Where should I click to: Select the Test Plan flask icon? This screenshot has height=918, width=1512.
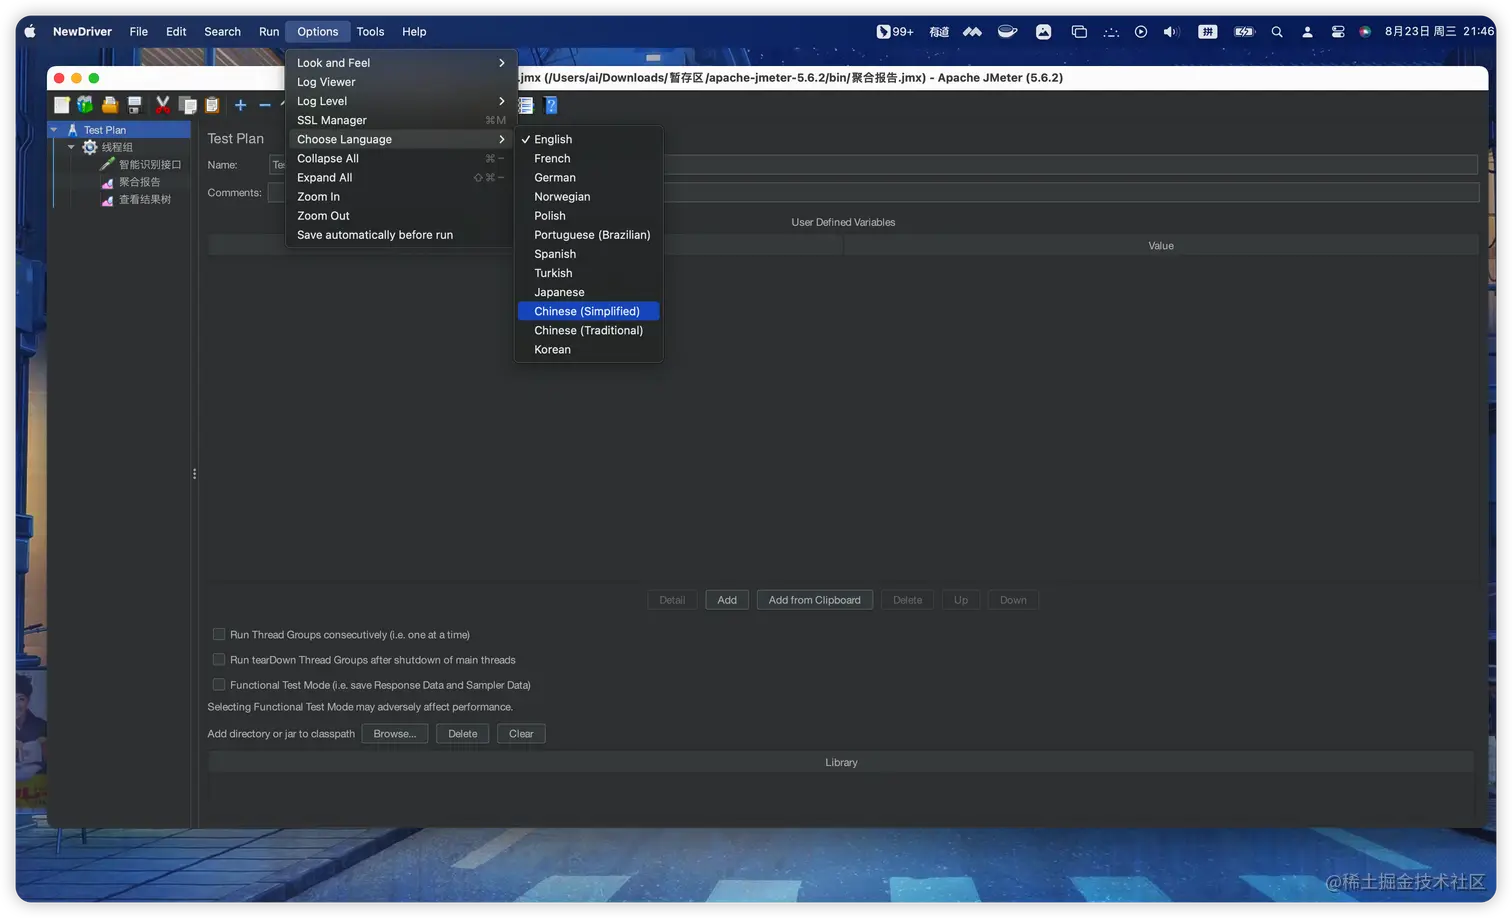coord(72,130)
